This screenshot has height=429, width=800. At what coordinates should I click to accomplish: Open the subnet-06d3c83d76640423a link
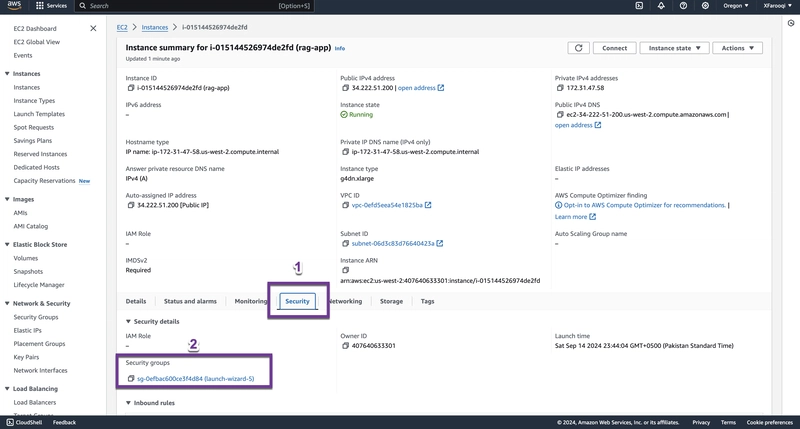coord(393,244)
